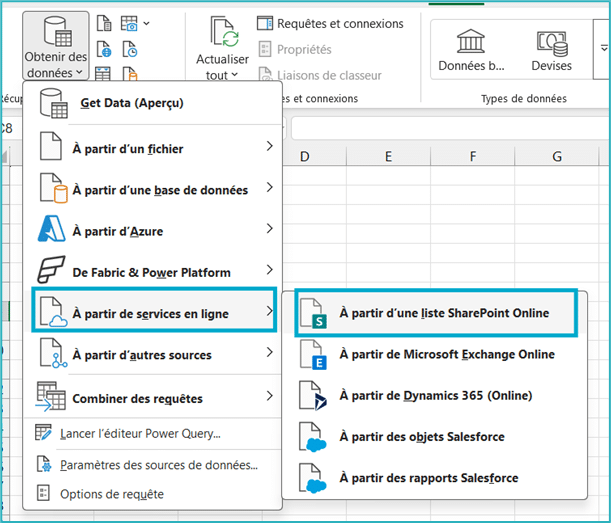Expand chevron beside À partir d'un fichier
Image resolution: width=611 pixels, height=523 pixels.
click(270, 146)
